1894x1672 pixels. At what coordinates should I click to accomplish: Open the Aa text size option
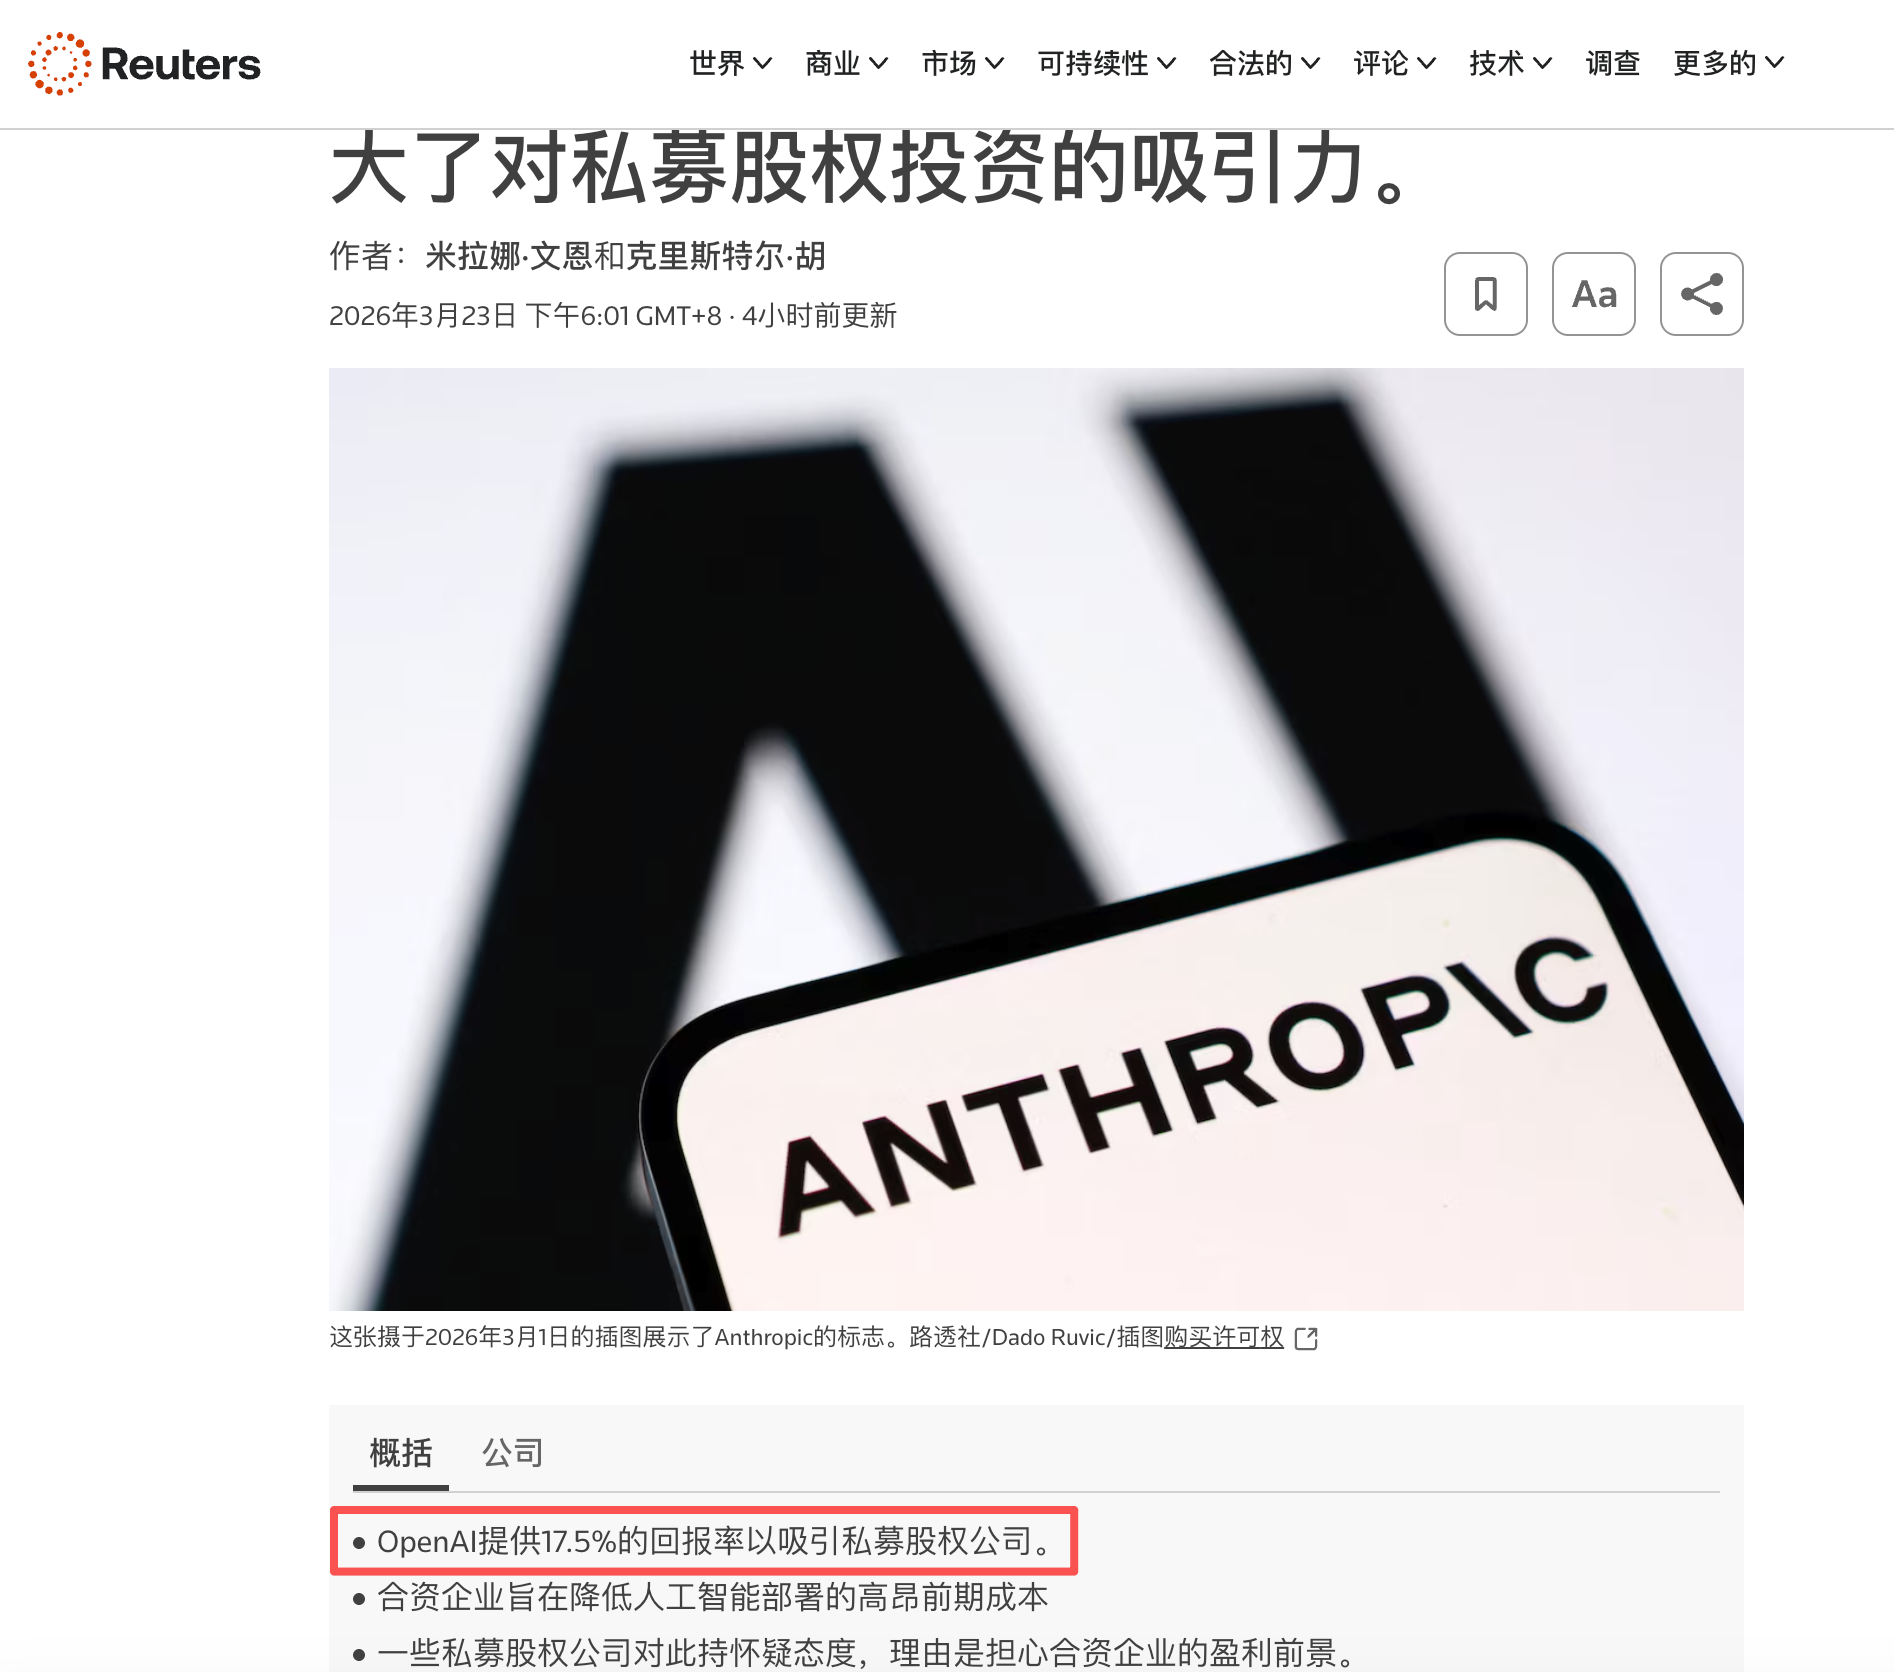(x=1593, y=294)
